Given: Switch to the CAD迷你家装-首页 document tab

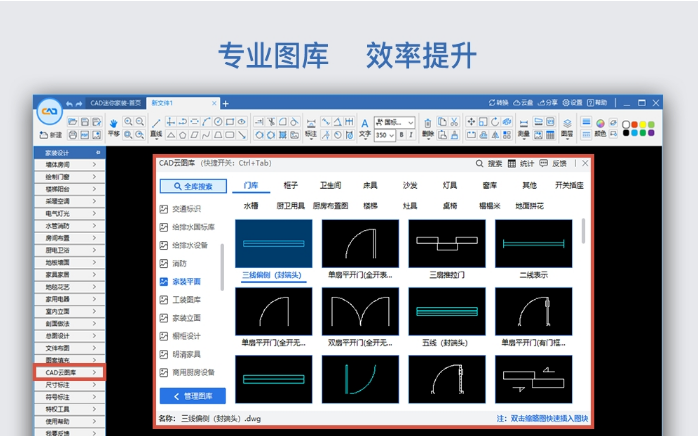Looking at the screenshot, I should point(115,103).
